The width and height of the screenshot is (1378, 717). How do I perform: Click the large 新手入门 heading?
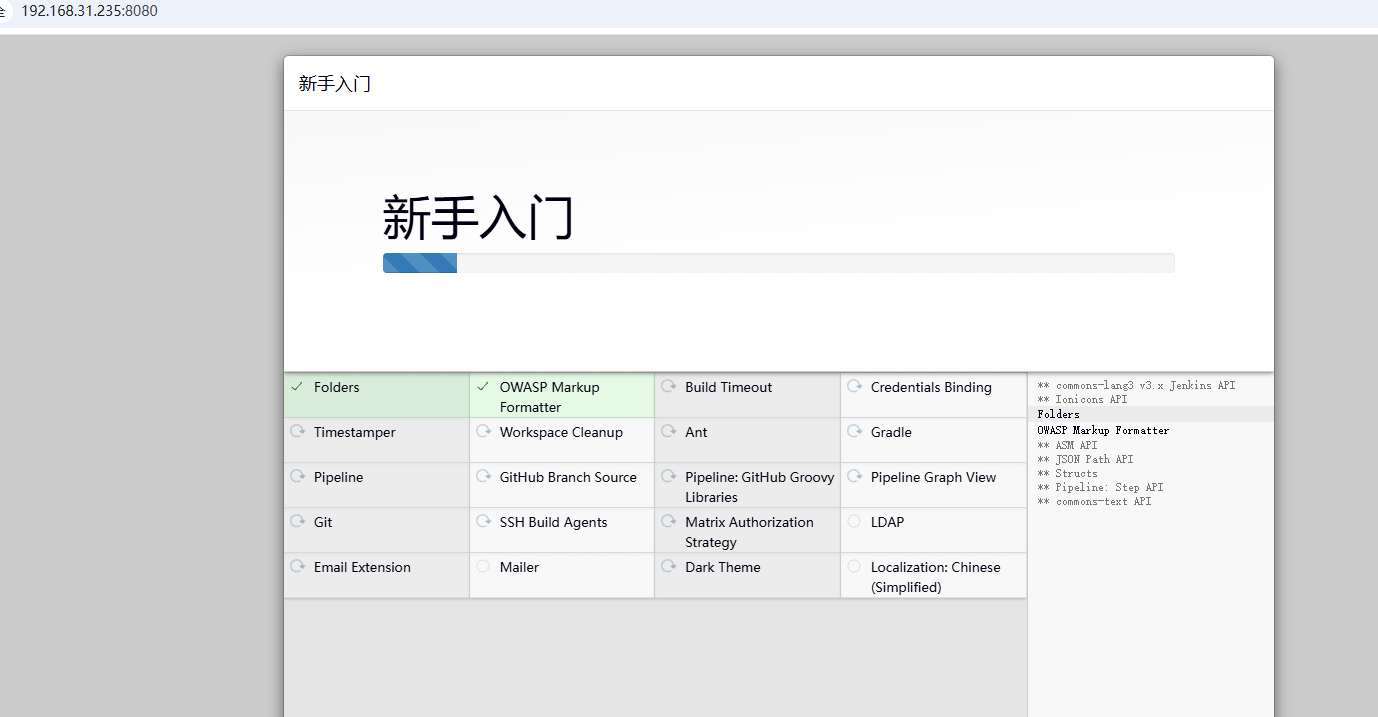[x=477, y=217]
